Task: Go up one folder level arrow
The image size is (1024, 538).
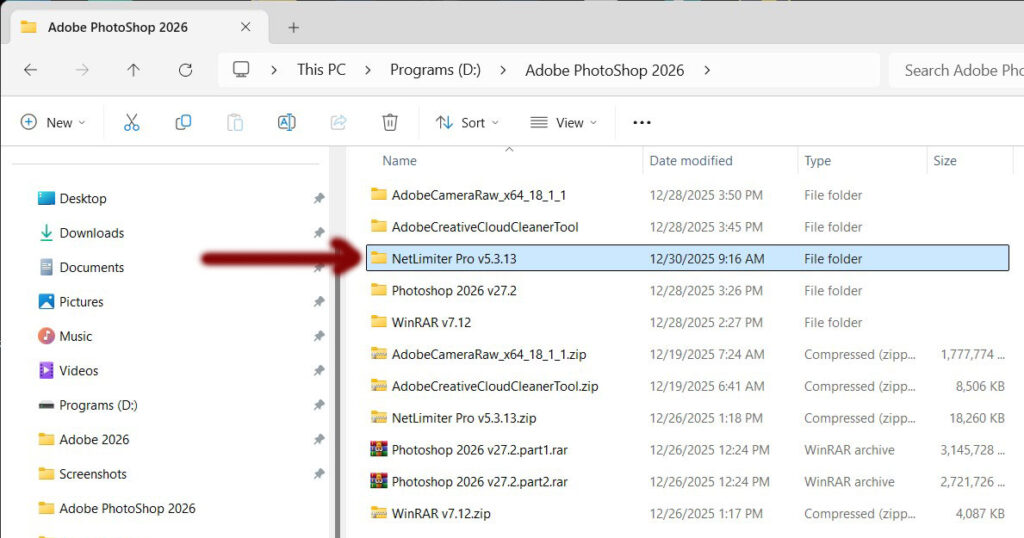Action: [133, 70]
